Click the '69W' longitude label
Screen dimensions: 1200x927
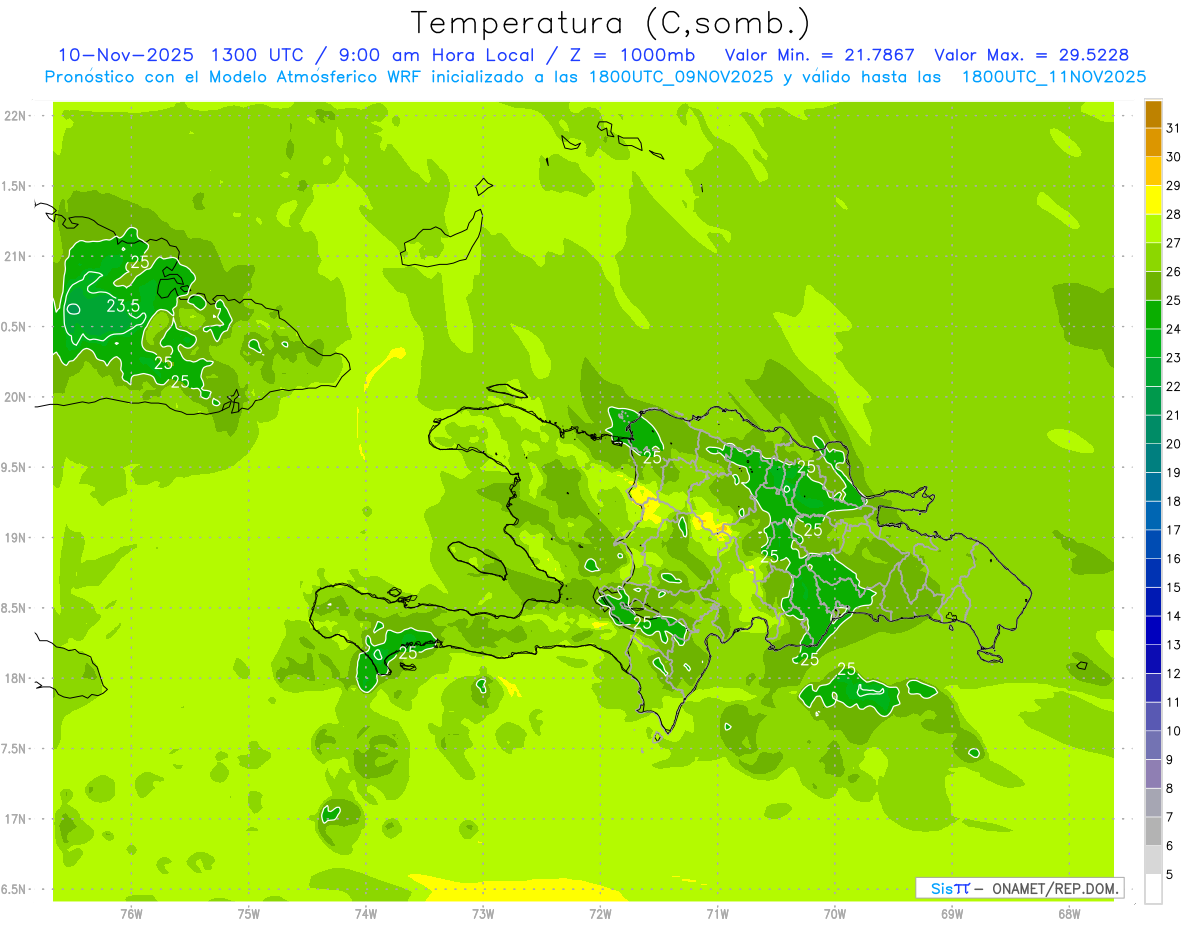pyautogui.click(x=952, y=913)
